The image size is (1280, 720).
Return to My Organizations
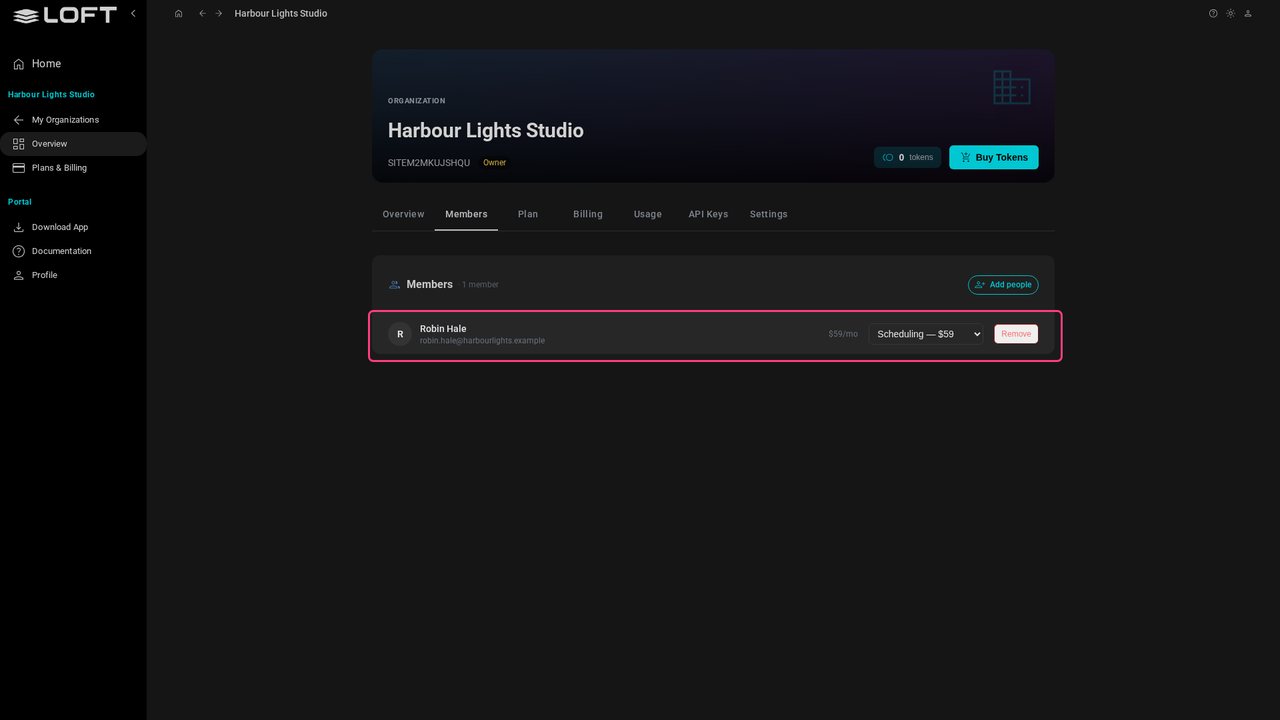tap(73, 120)
